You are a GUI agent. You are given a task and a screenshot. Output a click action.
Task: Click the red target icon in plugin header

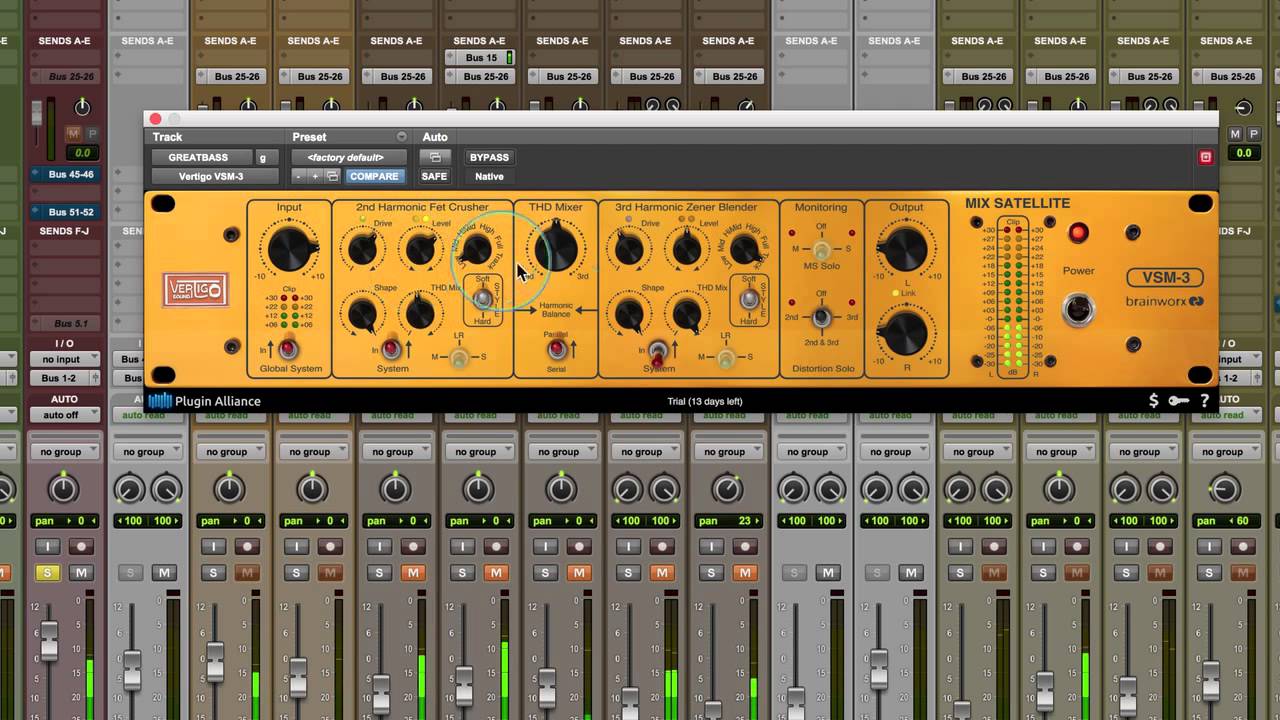1205,157
